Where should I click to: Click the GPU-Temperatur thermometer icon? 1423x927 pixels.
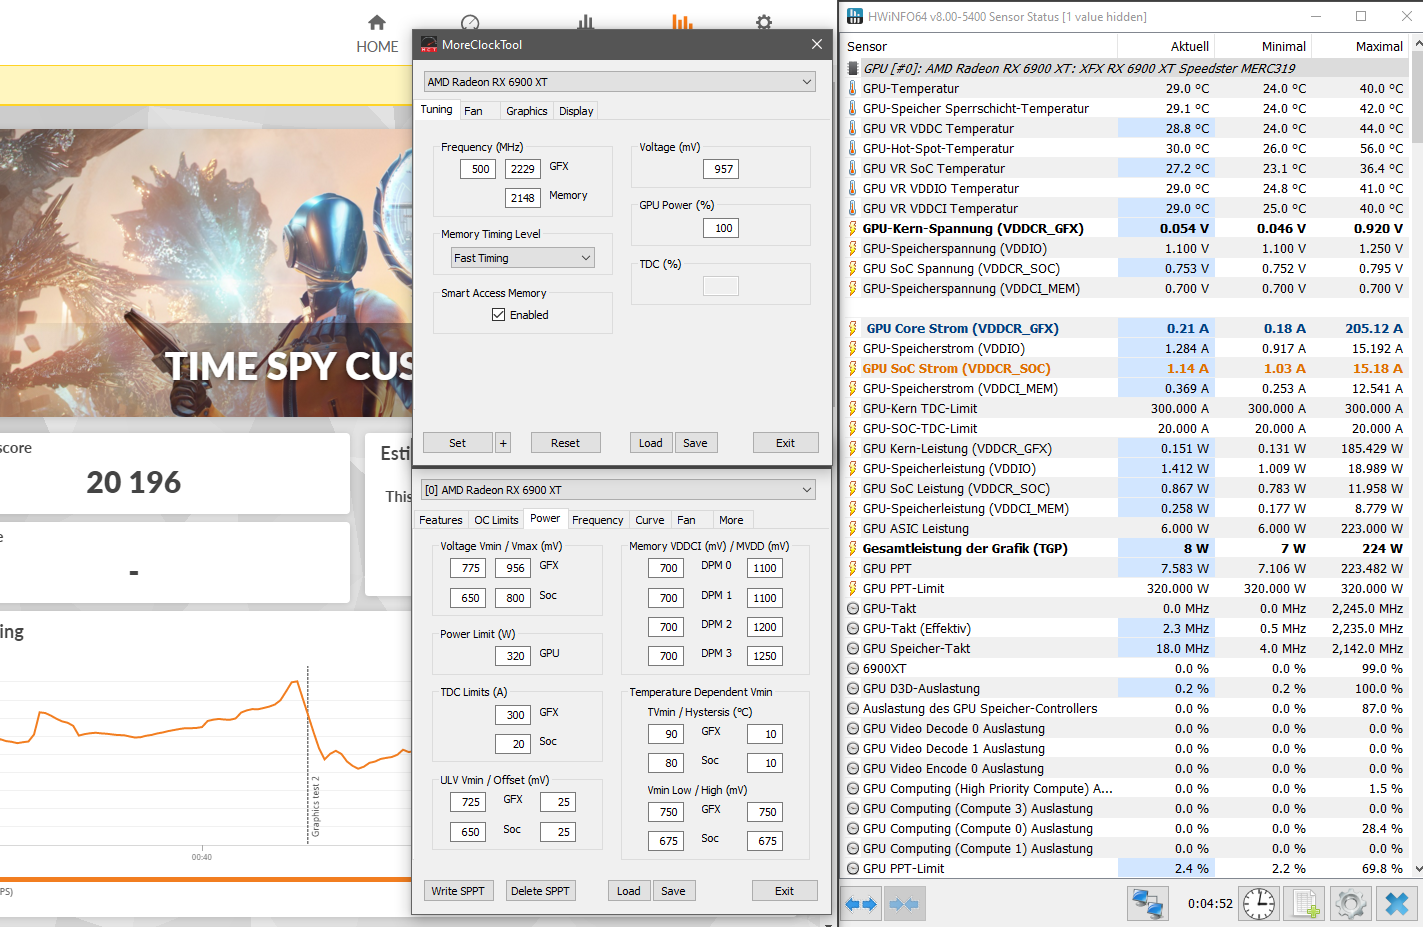coord(853,88)
